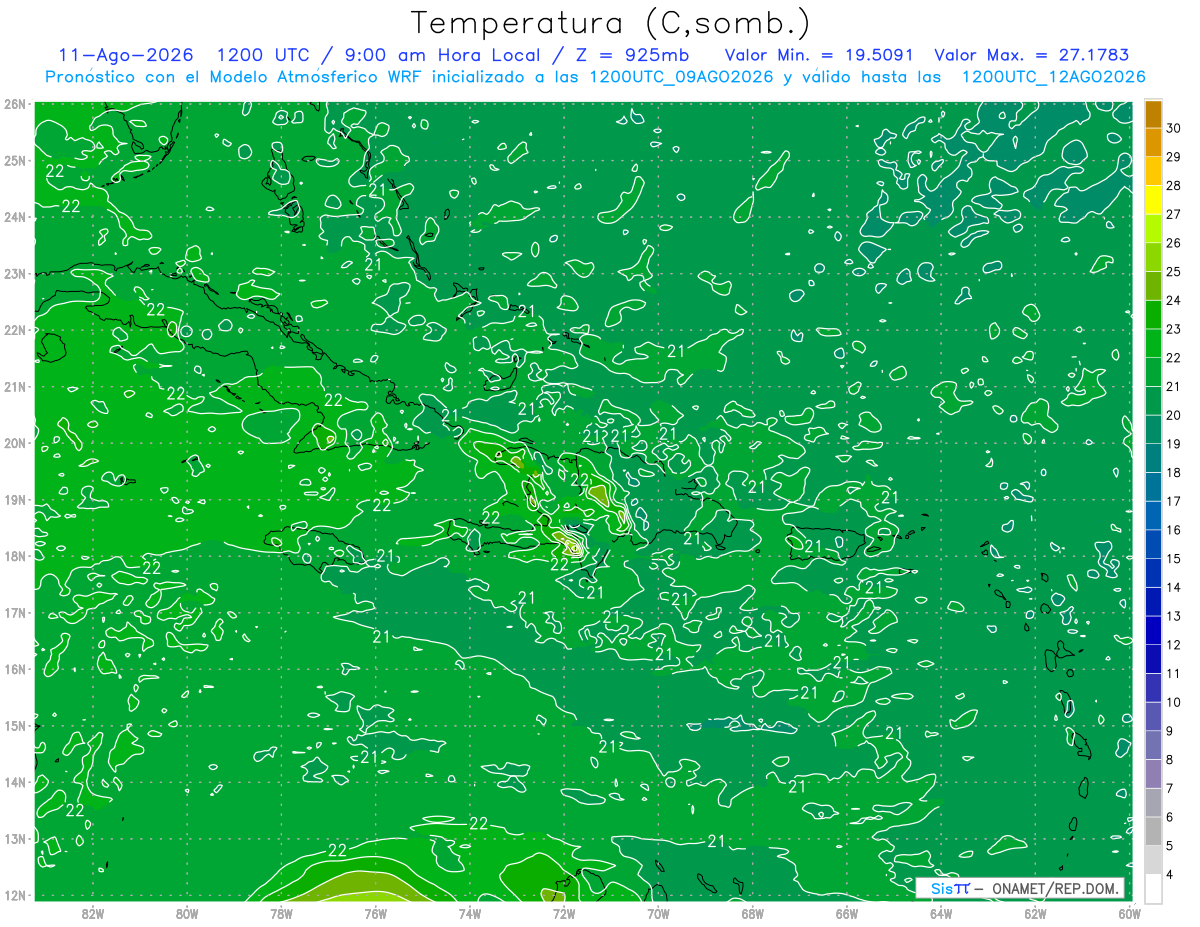Click the orange swatch between 29 and 30
1200x927 pixels.
[1153, 143]
